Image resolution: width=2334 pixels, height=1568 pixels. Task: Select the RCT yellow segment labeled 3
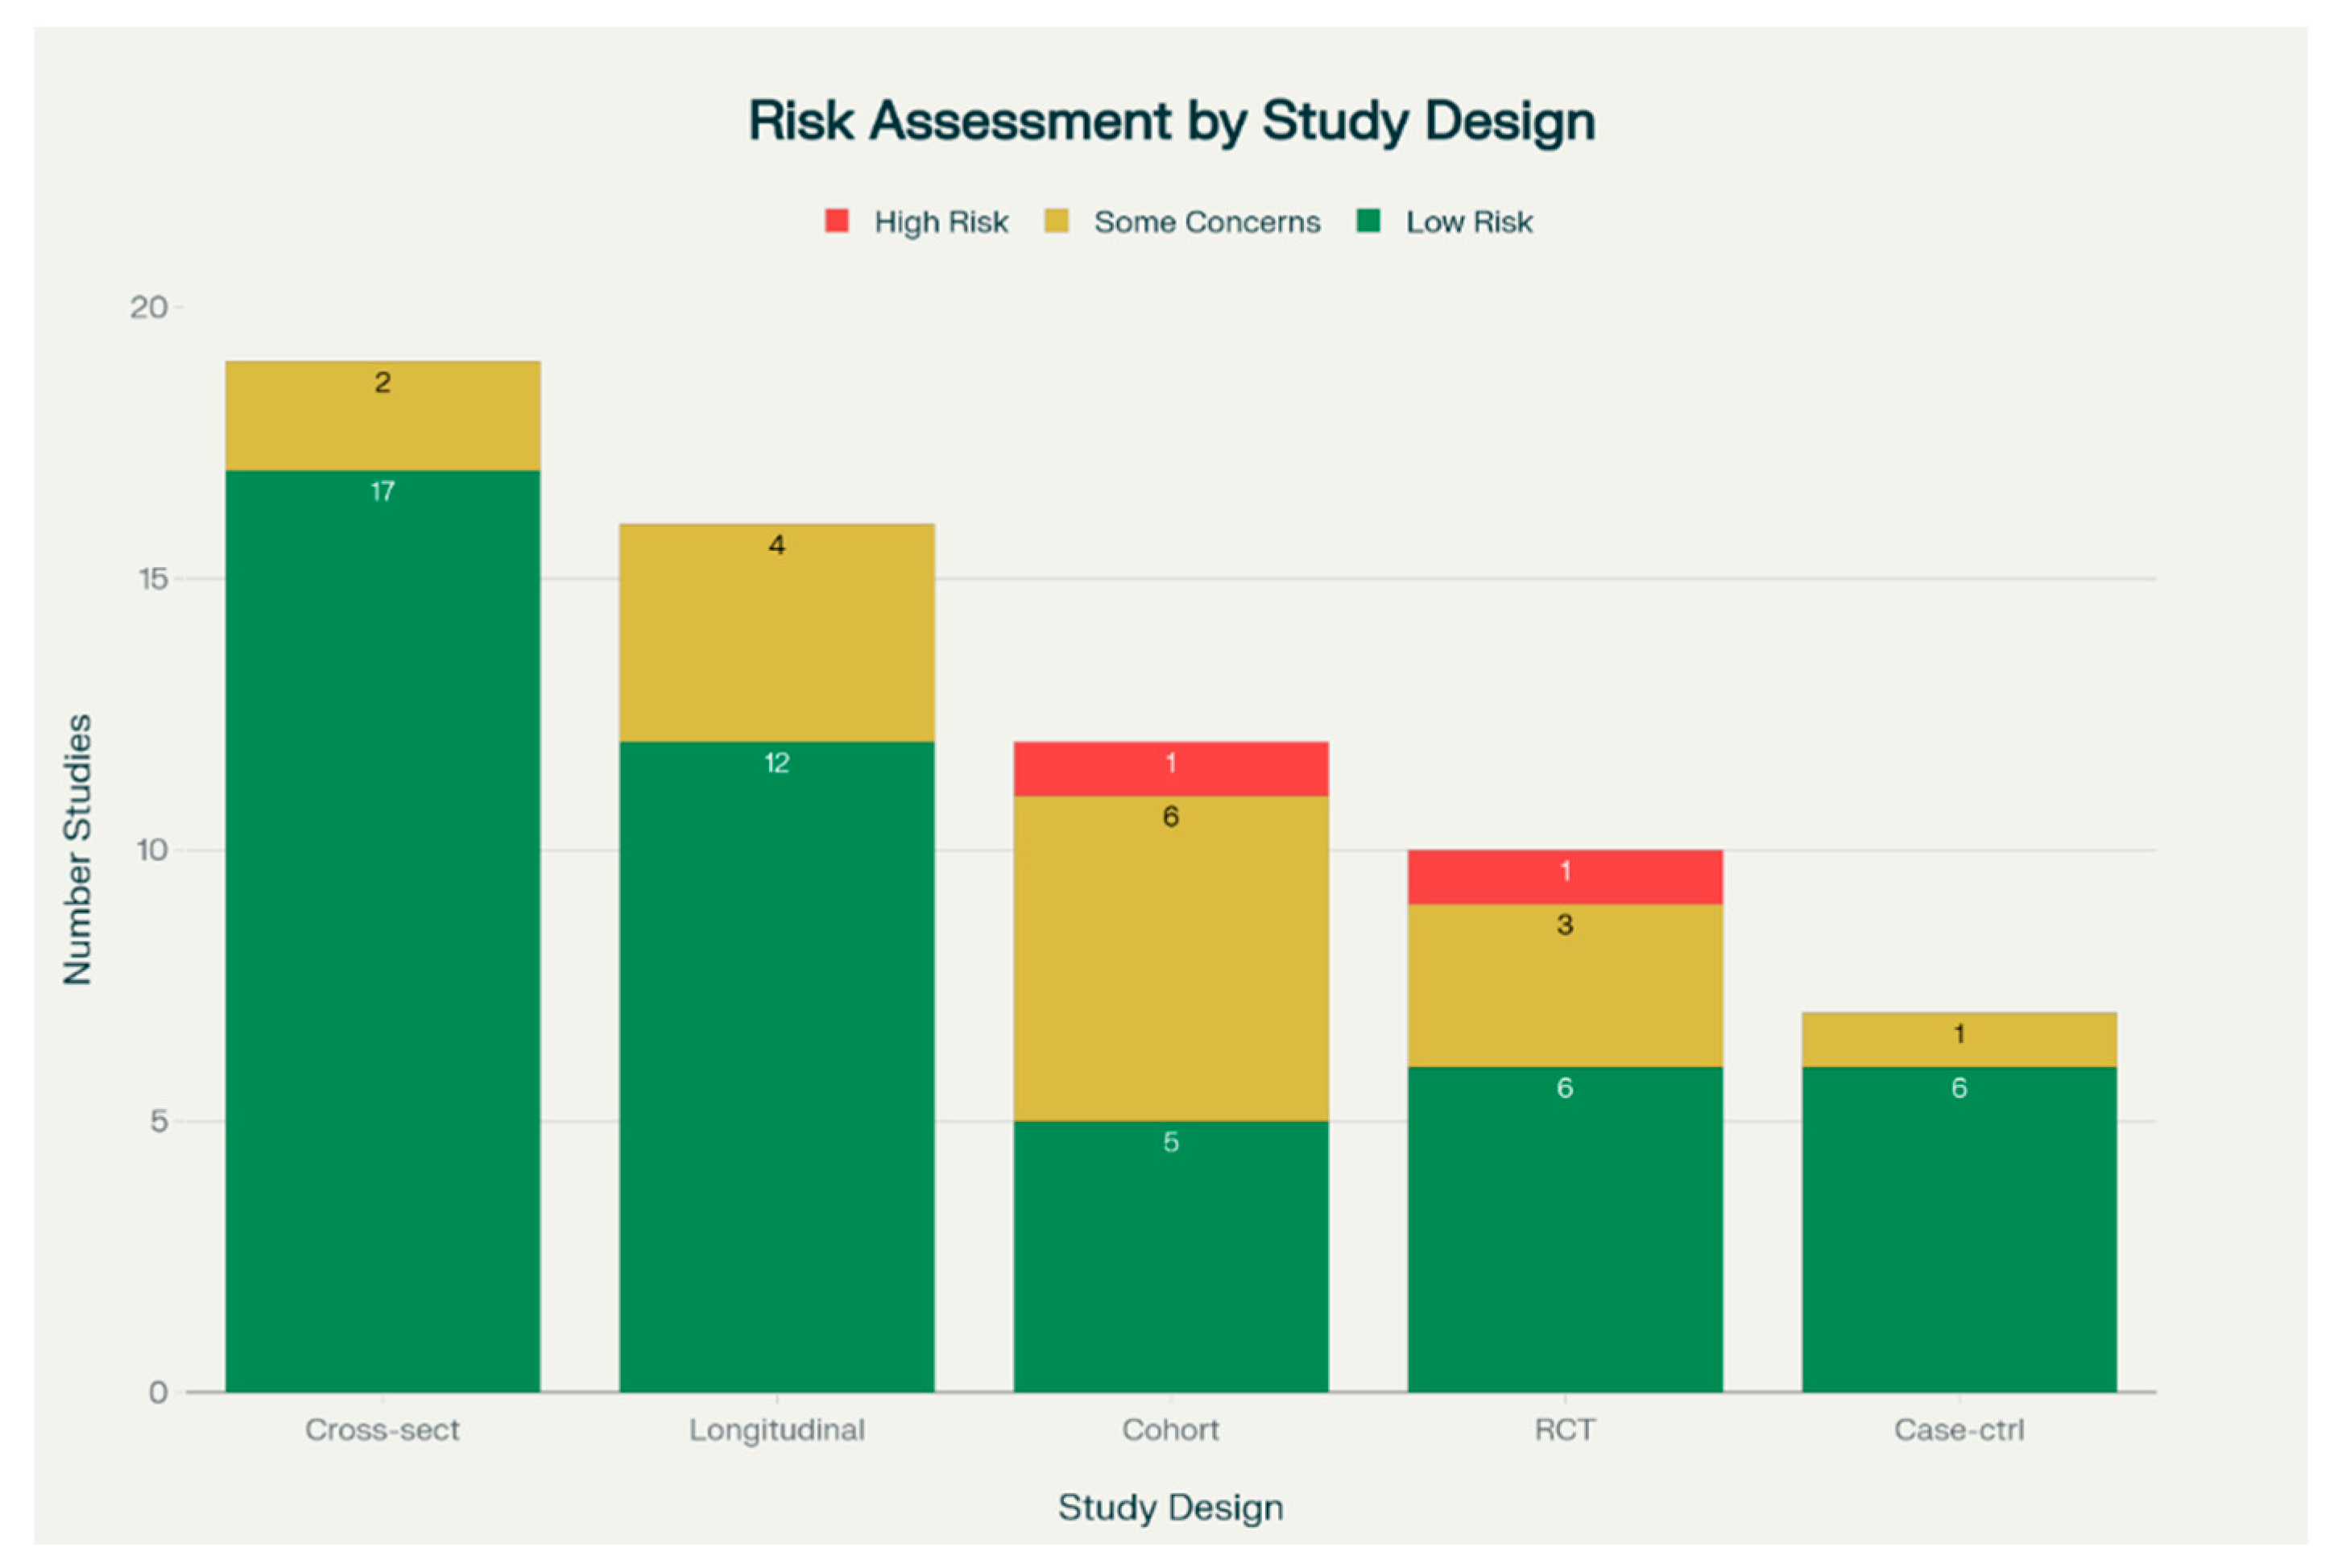(x=1564, y=985)
